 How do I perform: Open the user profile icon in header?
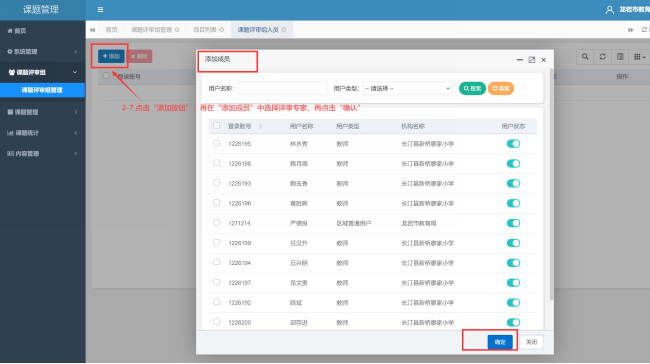(609, 10)
